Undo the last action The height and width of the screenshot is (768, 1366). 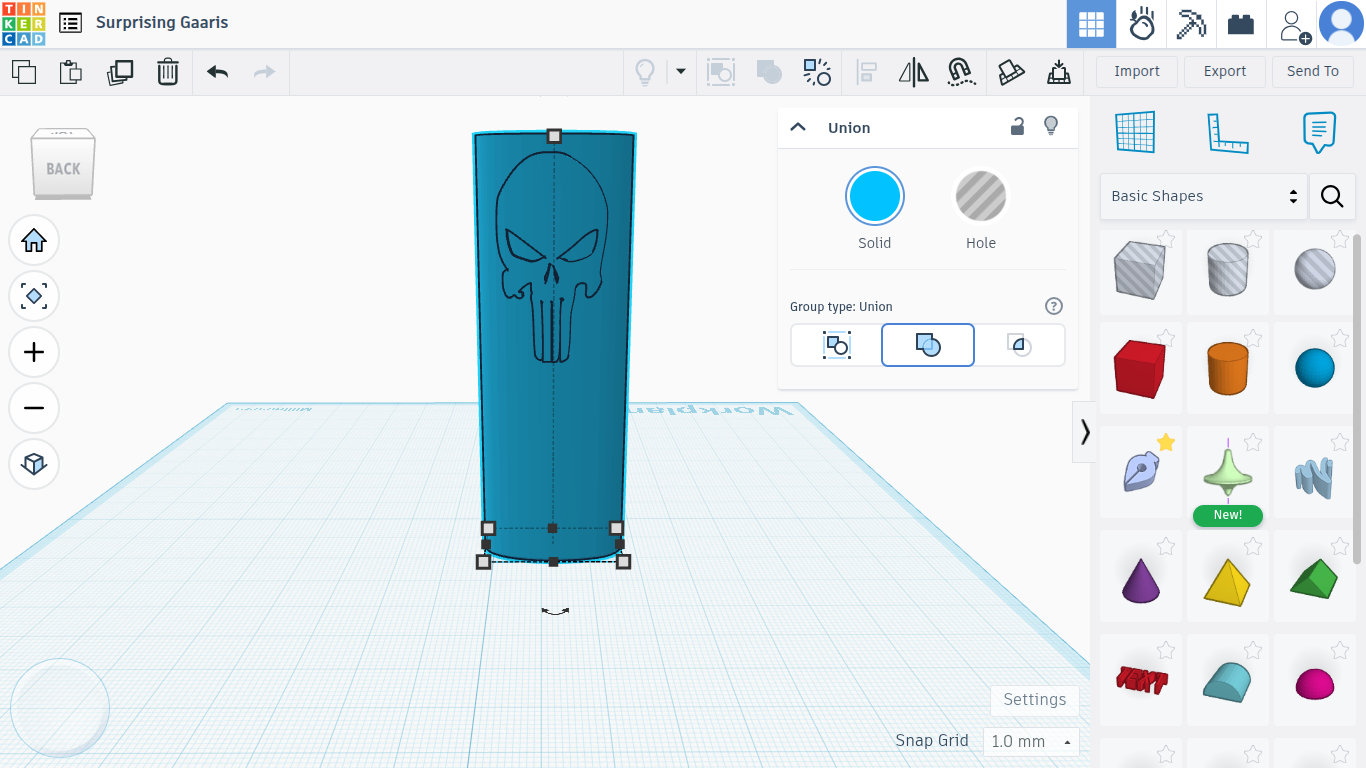pyautogui.click(x=217, y=72)
